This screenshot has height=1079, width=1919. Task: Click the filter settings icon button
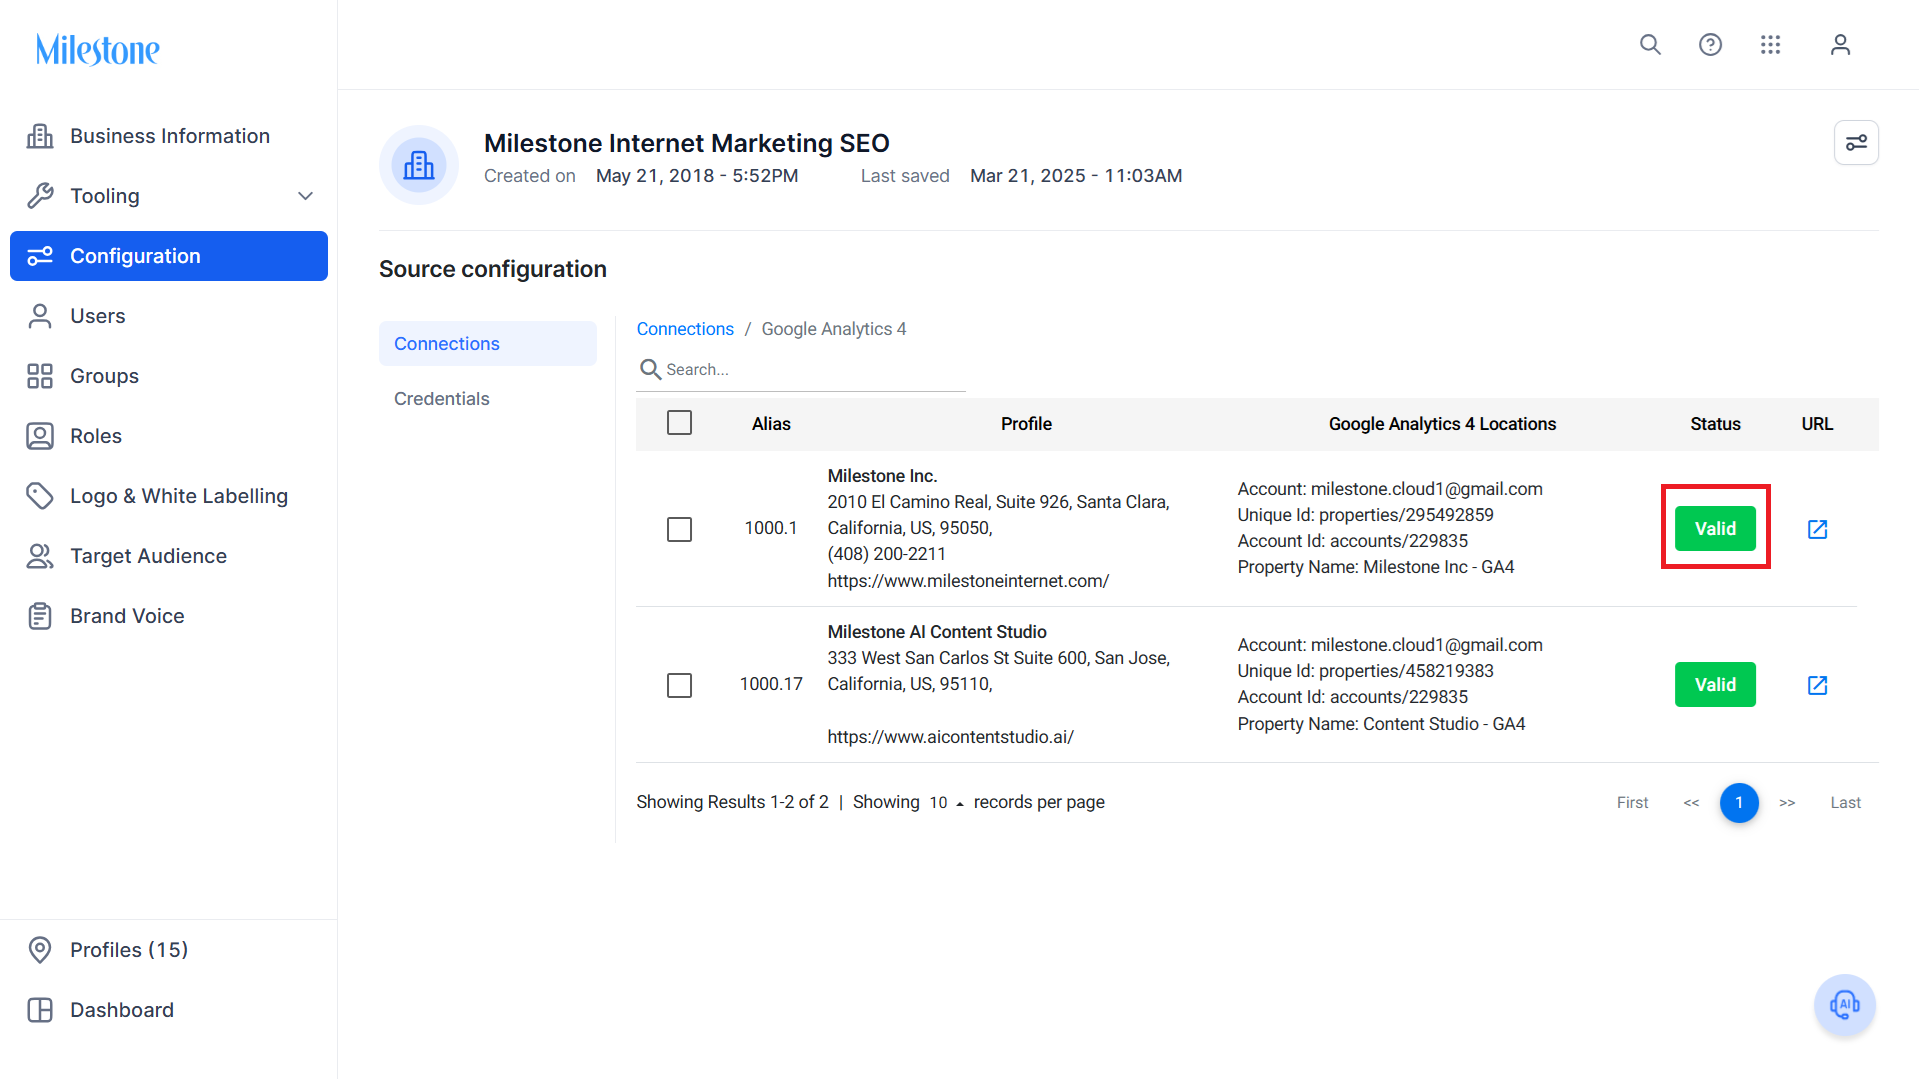coord(1856,142)
